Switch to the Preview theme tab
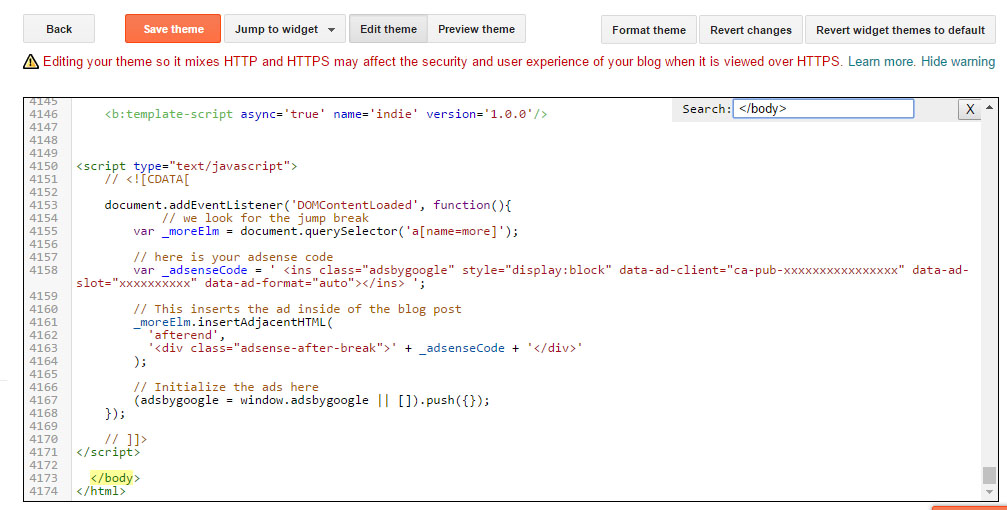1007x510 pixels. [x=476, y=29]
